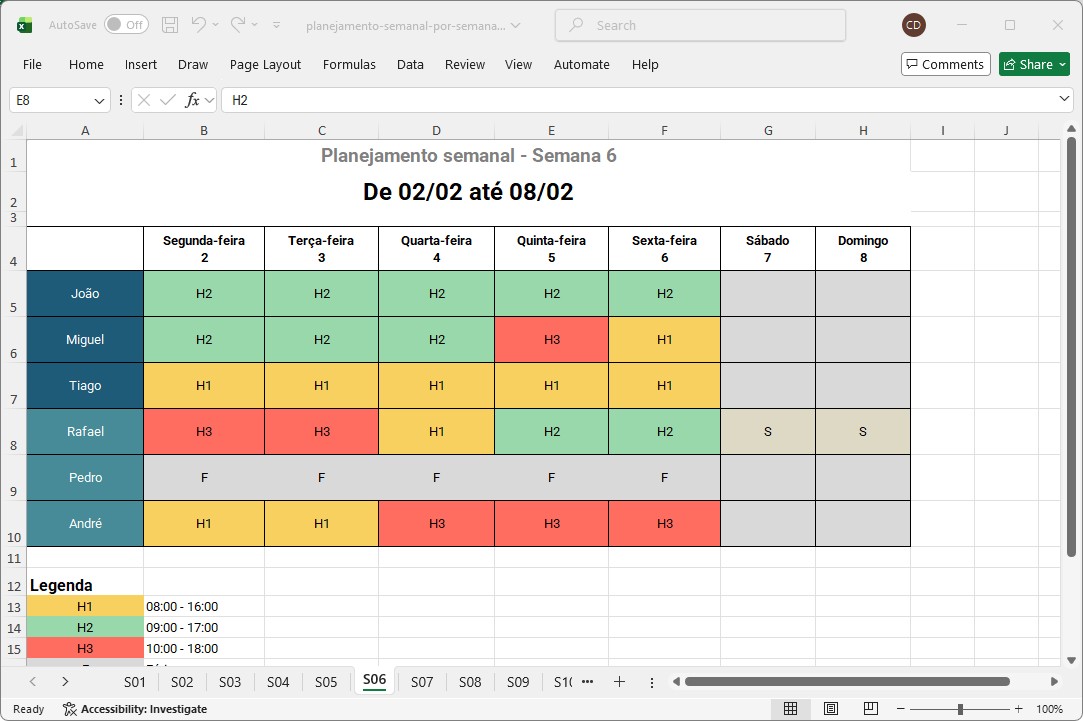1083x721 pixels.
Task: Select Rafael's Saturday S cell
Action: [767, 432]
